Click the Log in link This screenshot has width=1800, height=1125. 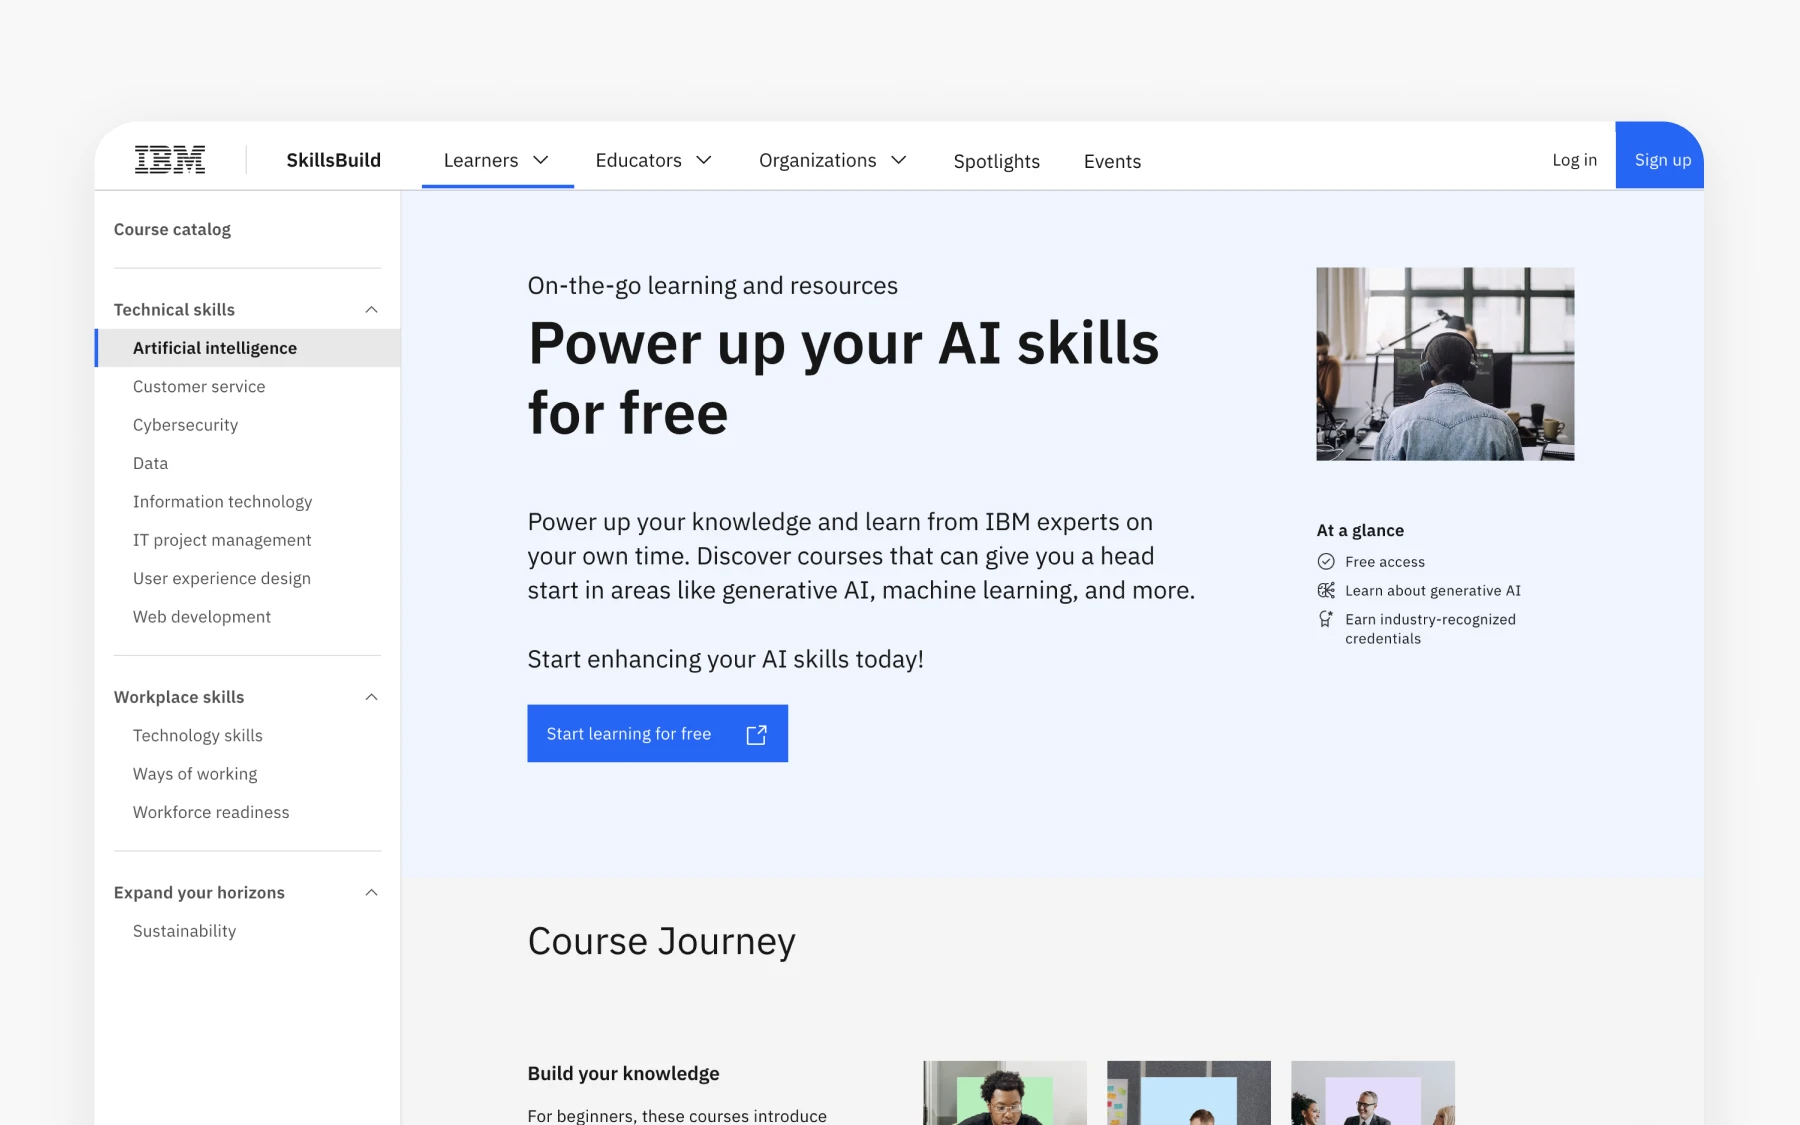pos(1574,160)
